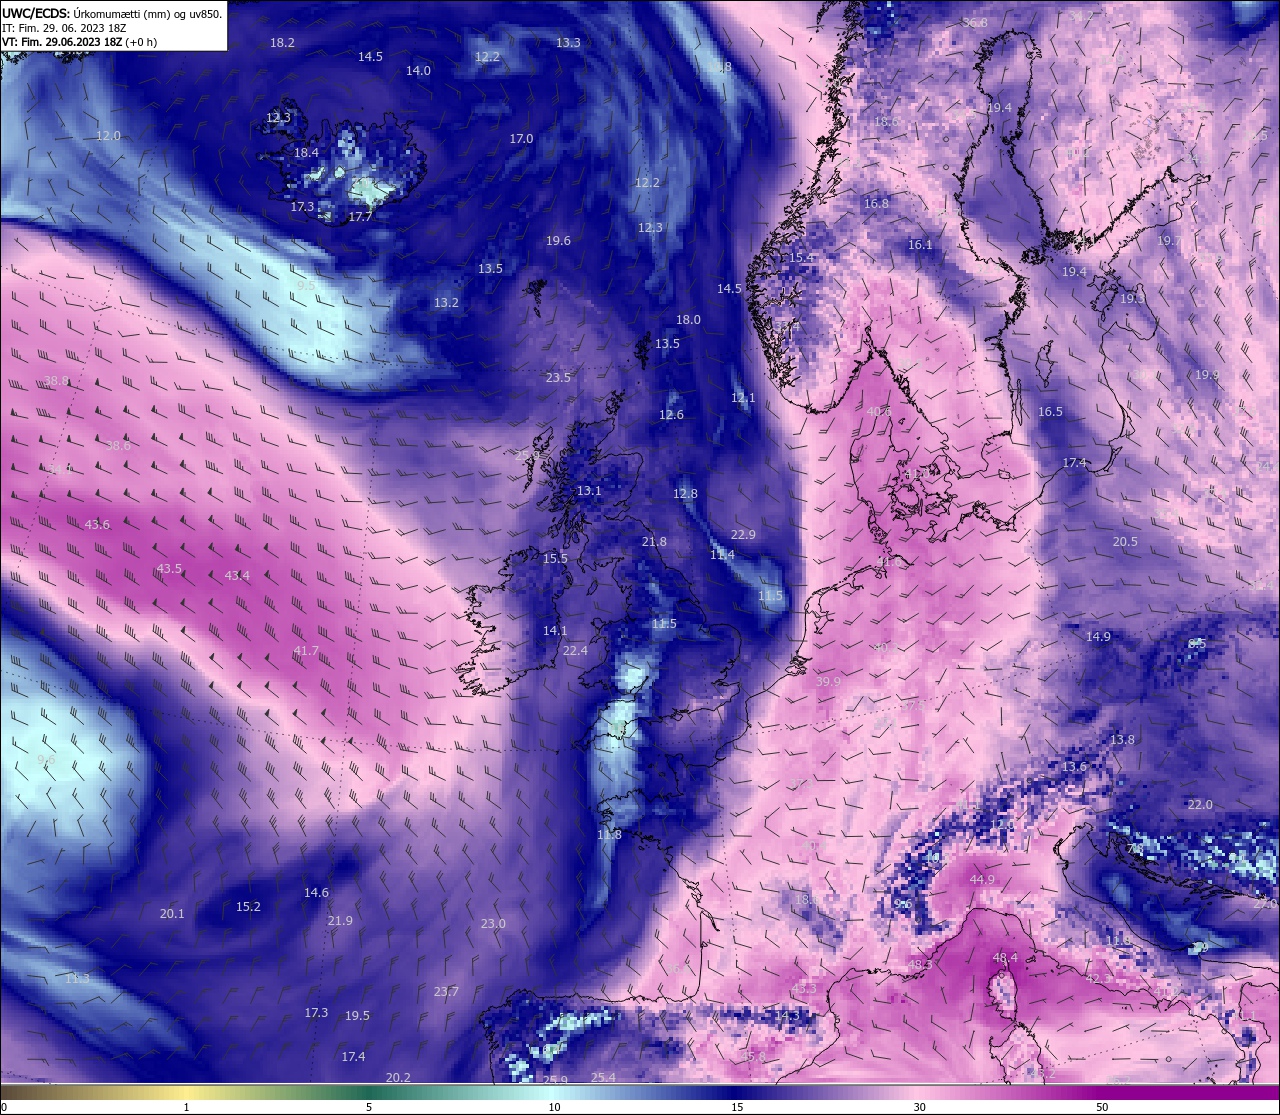Image resolution: width=1280 pixels, height=1115 pixels.
Task: Click the VT valid time line (+0 h)
Action: [79, 42]
